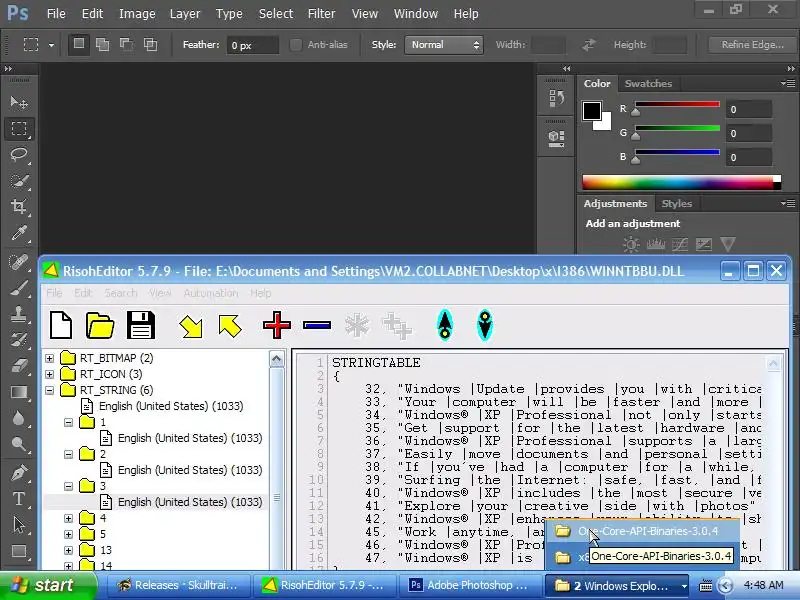Open Photoshop's Filter menu

[321, 14]
